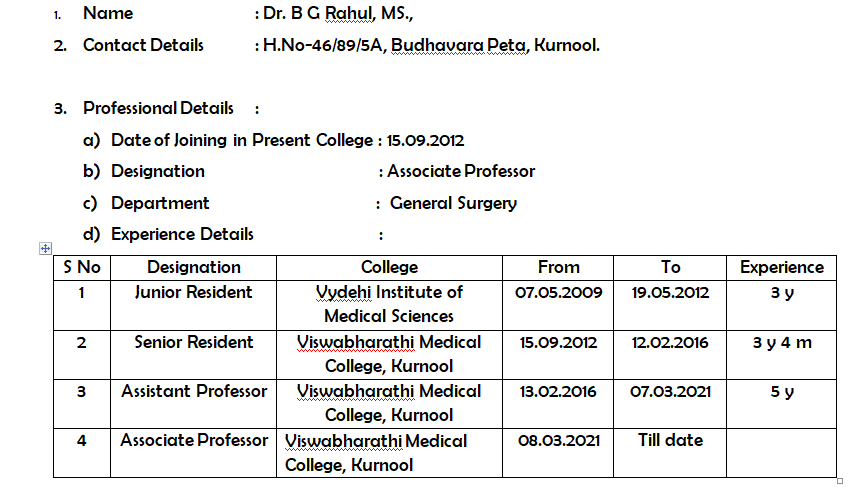This screenshot has height=502, width=860.
Task: Click the misspelled word Rahul in Name
Action: [348, 13]
